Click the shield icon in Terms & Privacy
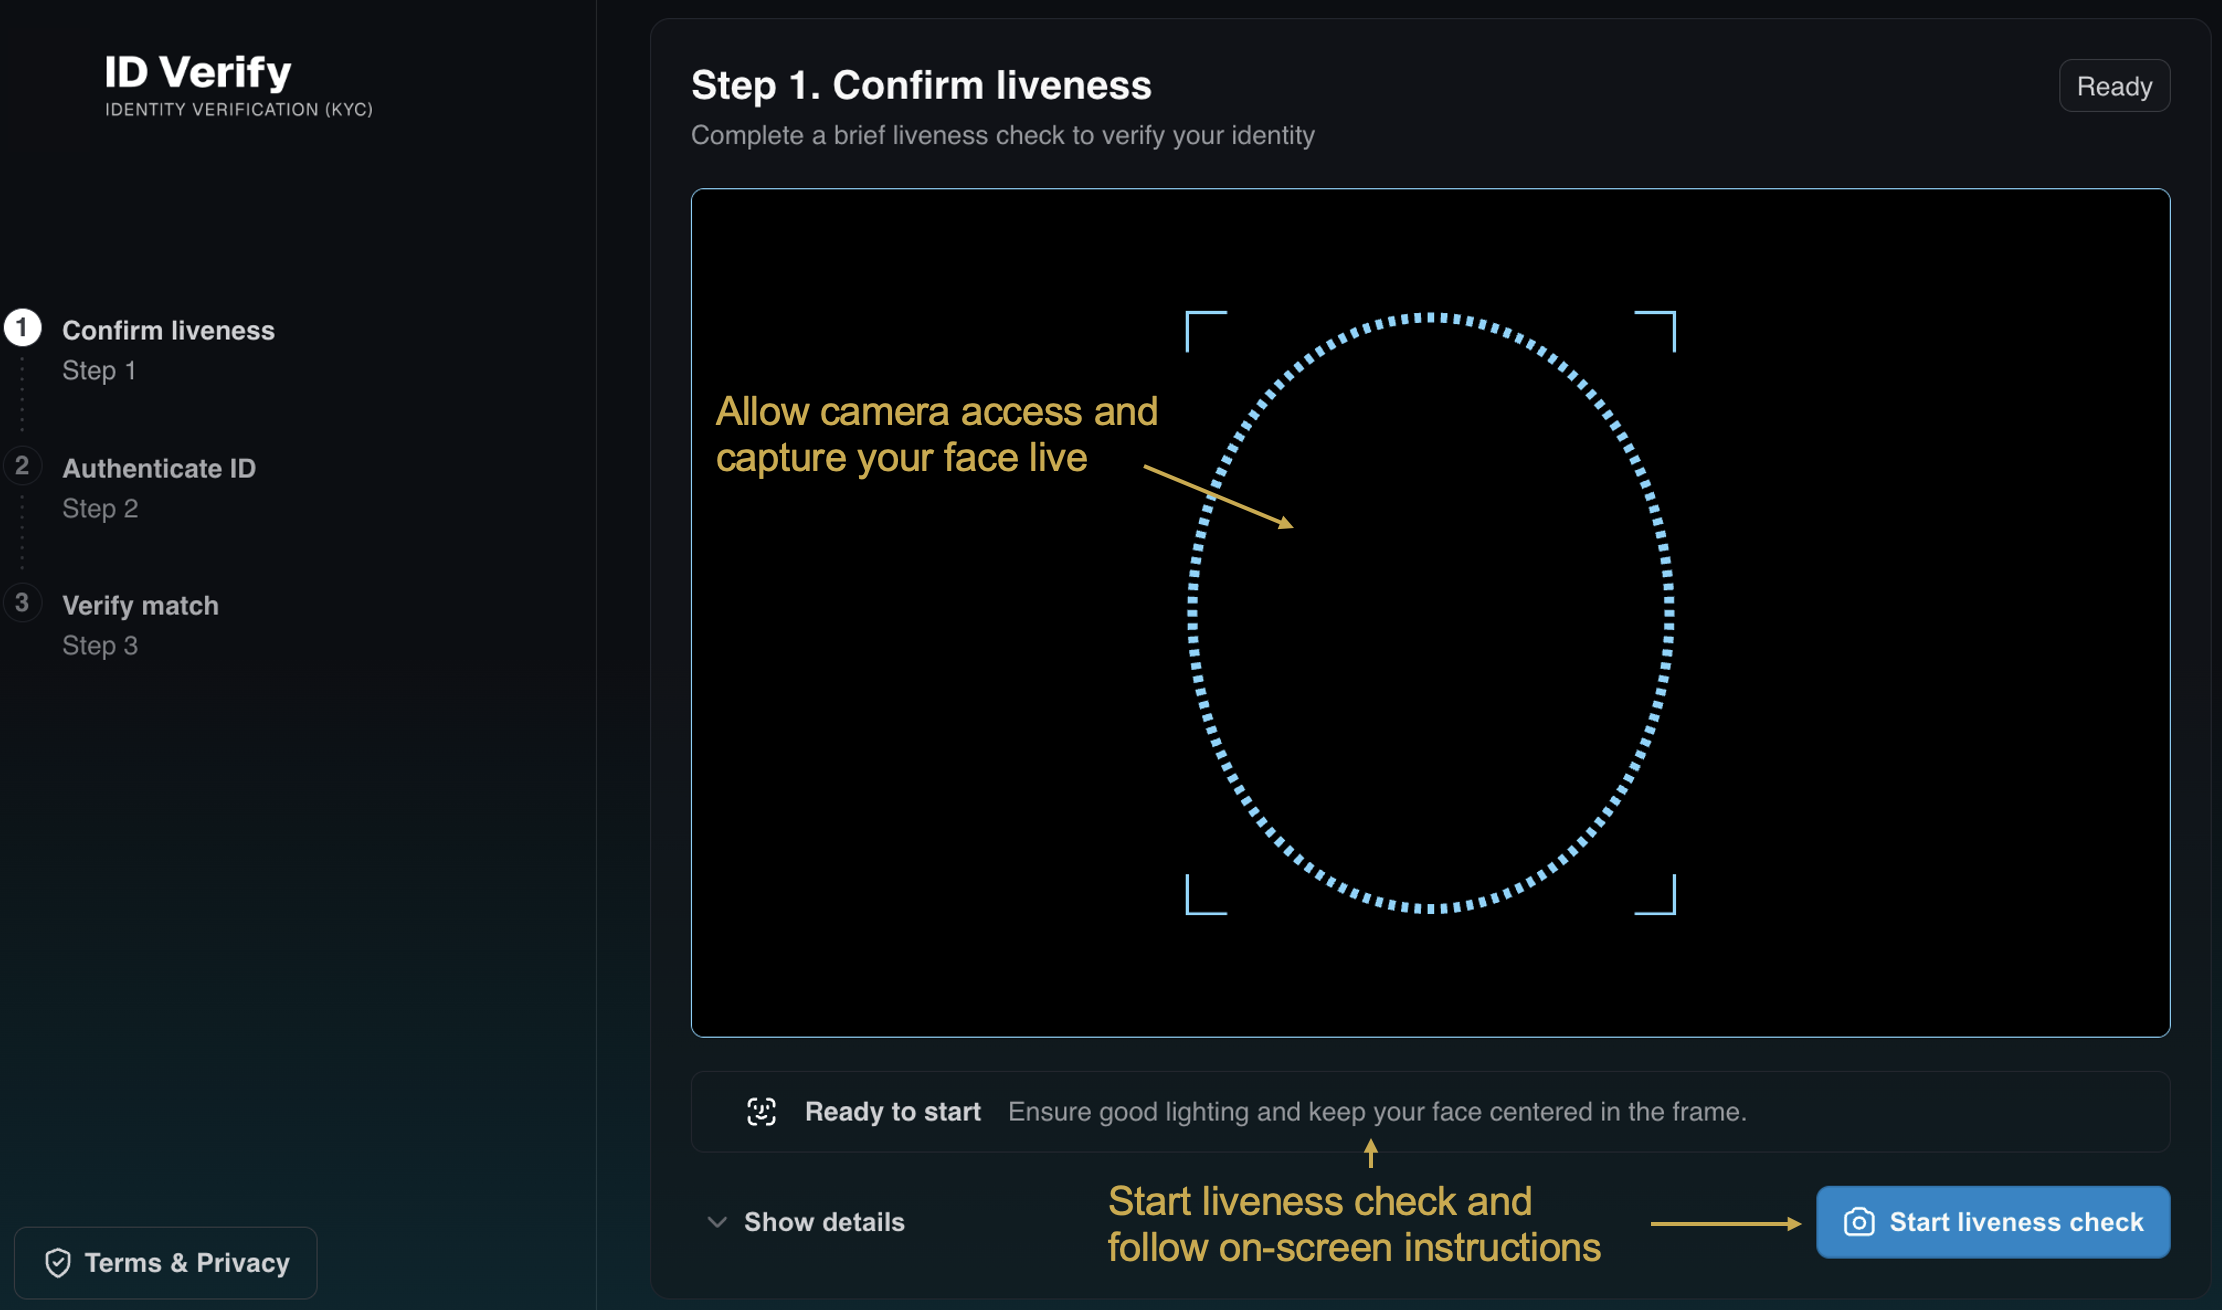2222x1310 pixels. point(58,1263)
